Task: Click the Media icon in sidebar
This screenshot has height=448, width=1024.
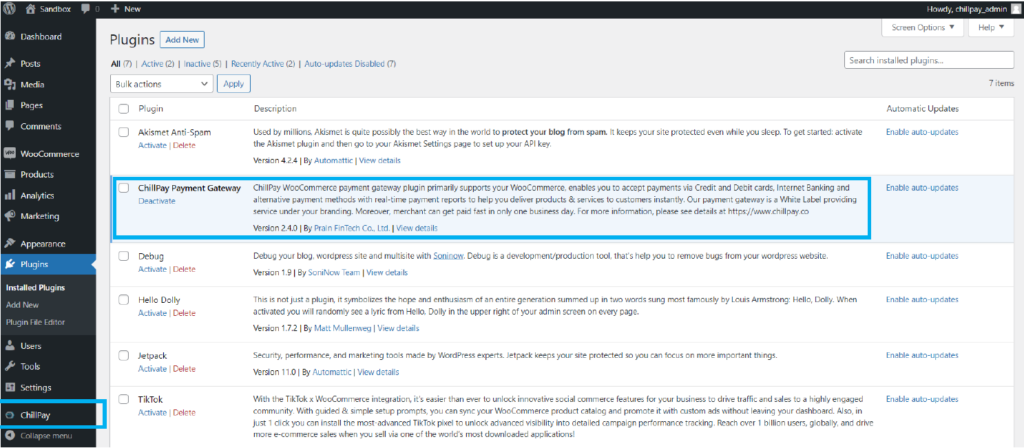Action: [10, 84]
